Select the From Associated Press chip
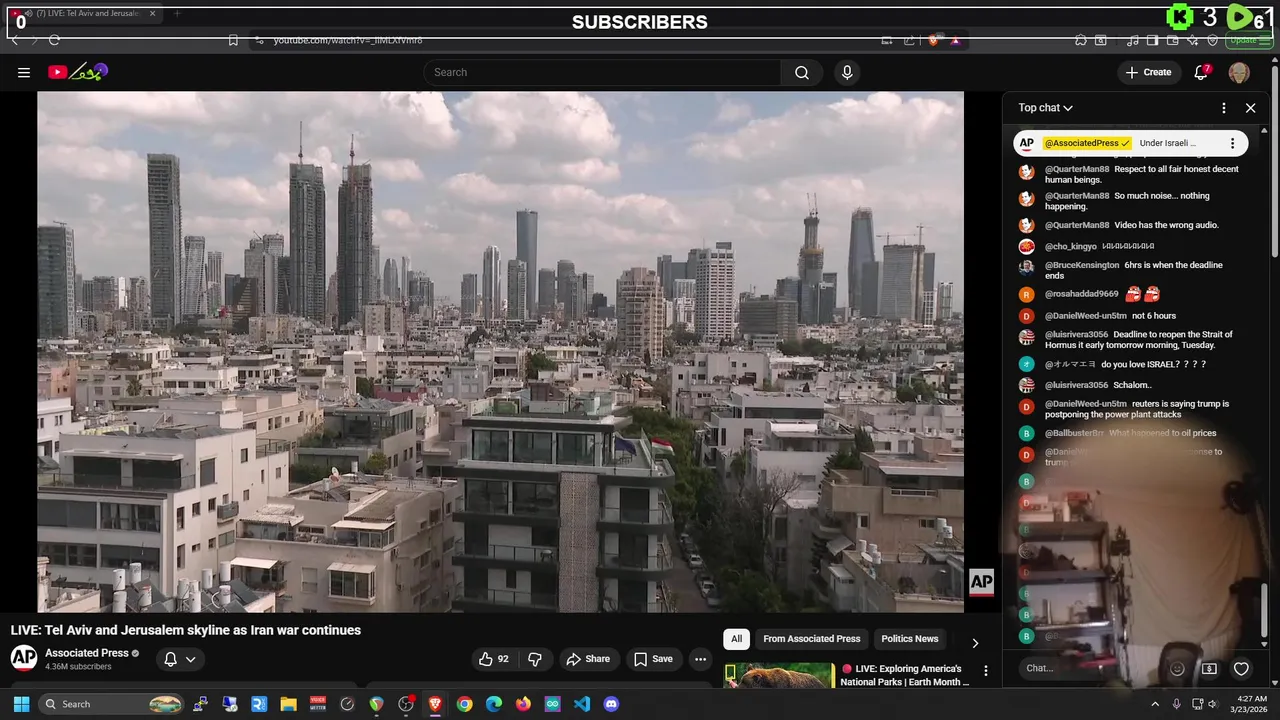Screen dimensions: 1280x720 [811, 639]
